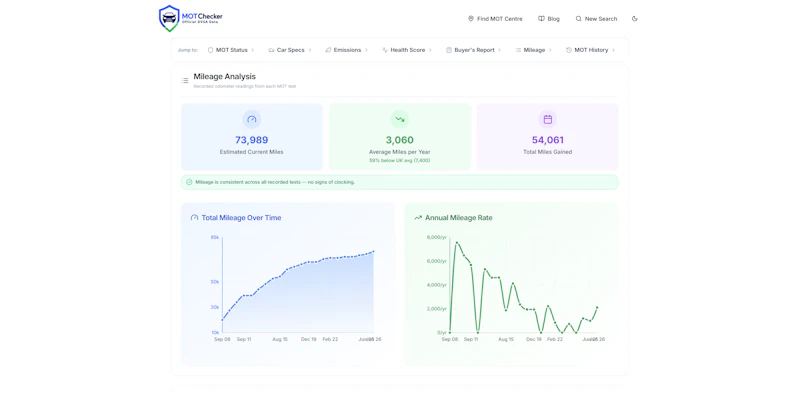Screen dimensions: 800x393
Task: Click the book icon next to Blog
Action: (x=541, y=18)
